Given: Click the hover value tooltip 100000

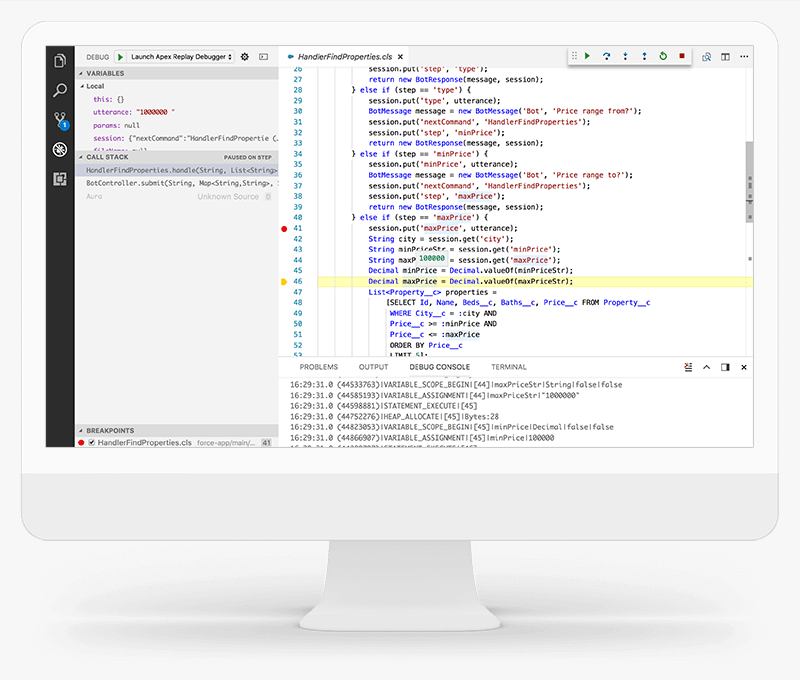Looking at the screenshot, I should click(x=432, y=258).
